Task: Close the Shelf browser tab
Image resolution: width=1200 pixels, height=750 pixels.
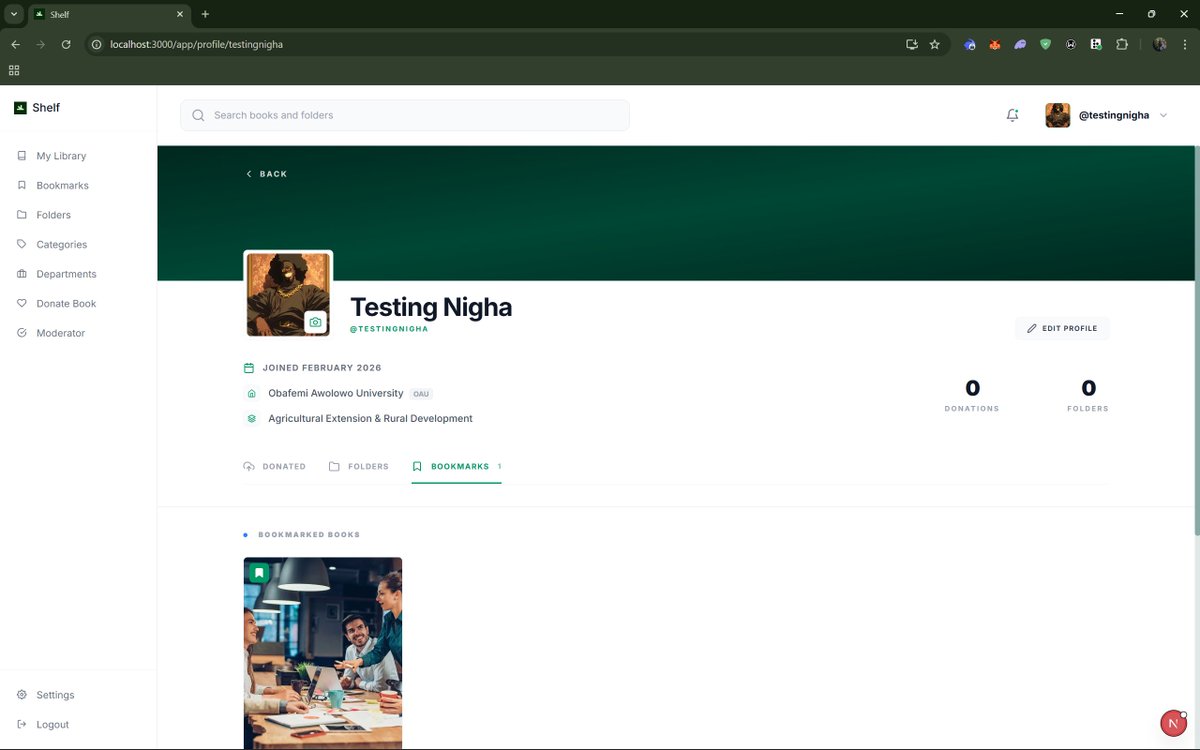Action: click(x=180, y=14)
